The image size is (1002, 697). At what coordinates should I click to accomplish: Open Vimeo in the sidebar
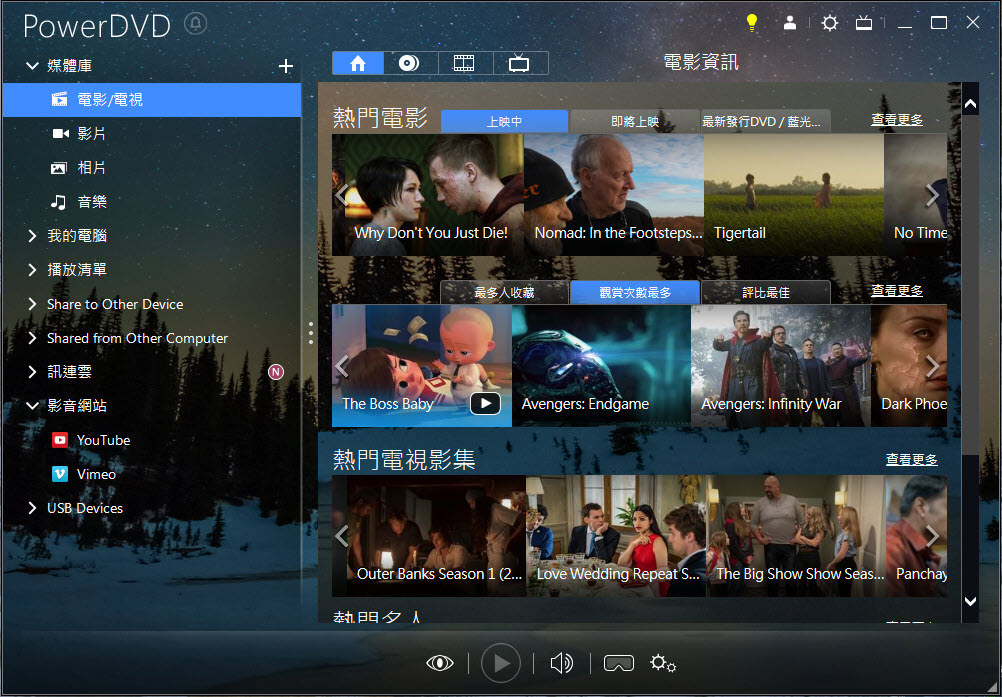(x=96, y=474)
